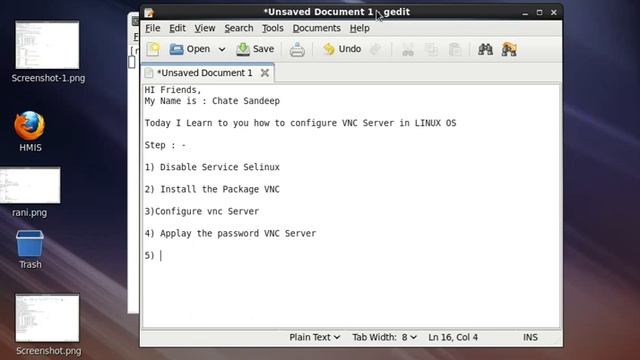640x360 pixels.
Task: Click the '3)Configure vnc Server' line
Action: pos(202,211)
